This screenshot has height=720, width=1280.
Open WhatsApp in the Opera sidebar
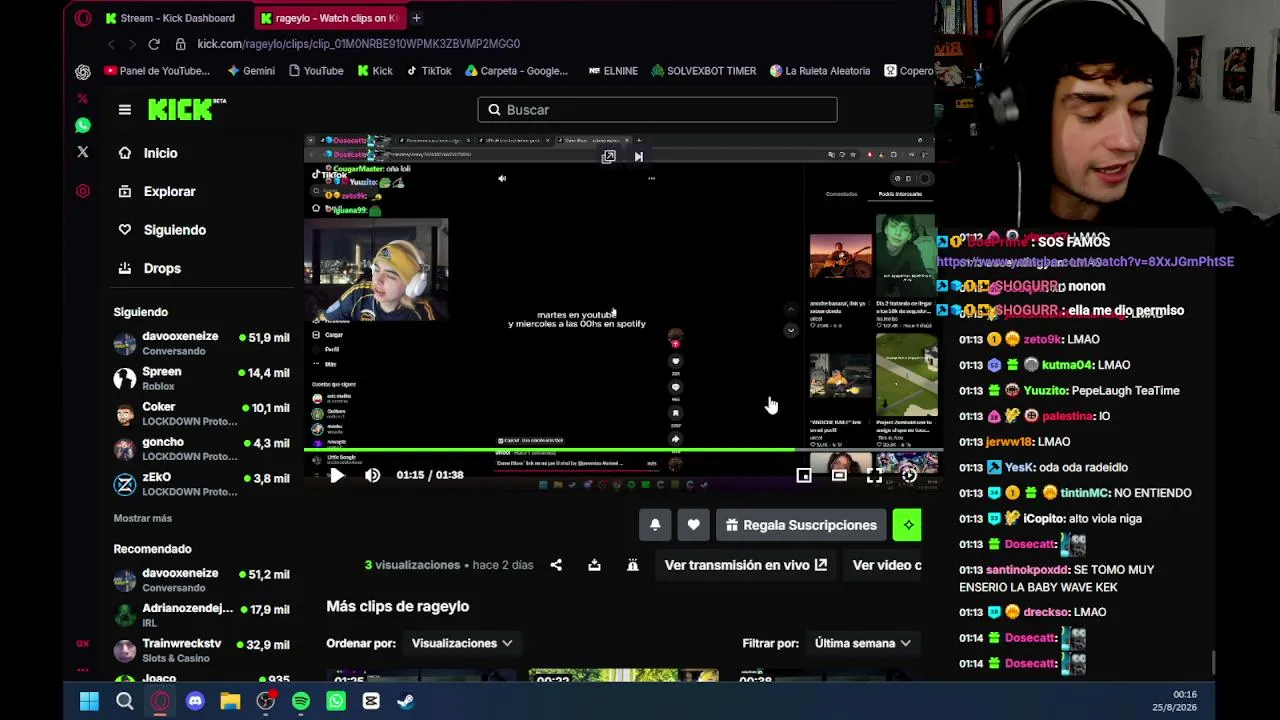83,125
